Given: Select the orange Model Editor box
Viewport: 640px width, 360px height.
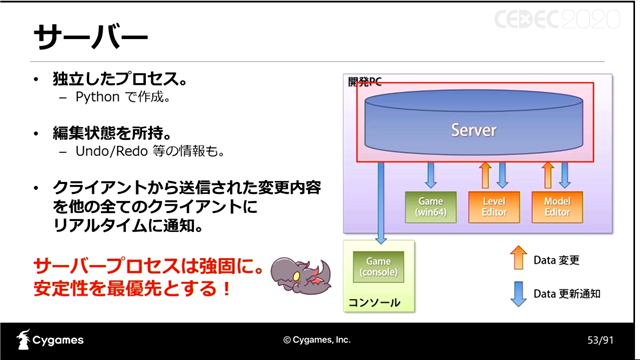Looking at the screenshot, I should pos(557,207).
